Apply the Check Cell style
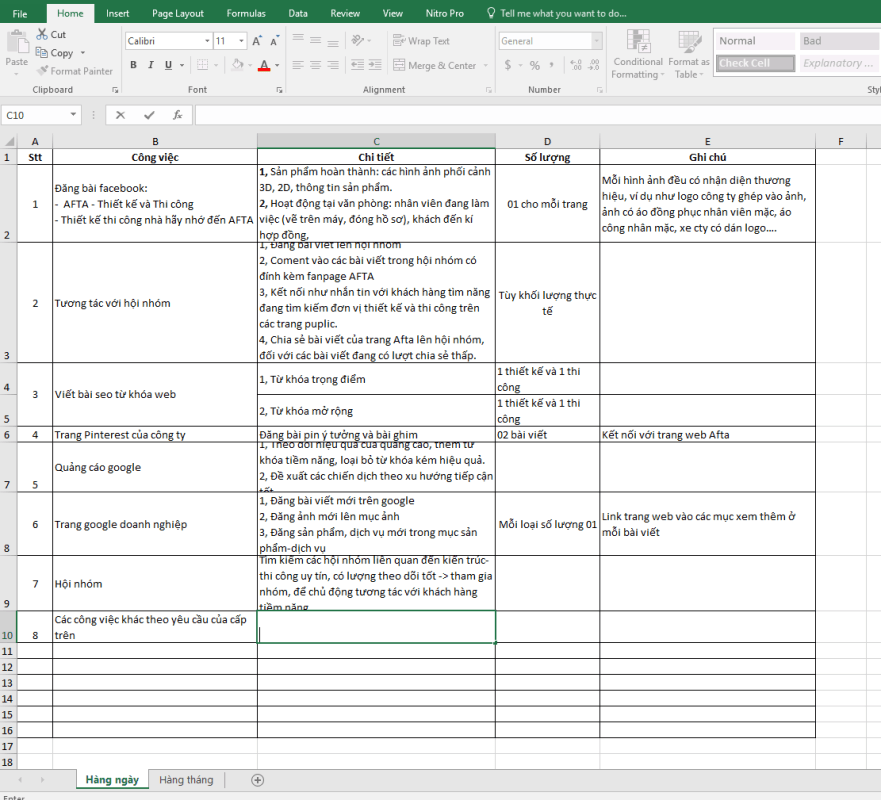The image size is (881, 800). tap(755, 63)
